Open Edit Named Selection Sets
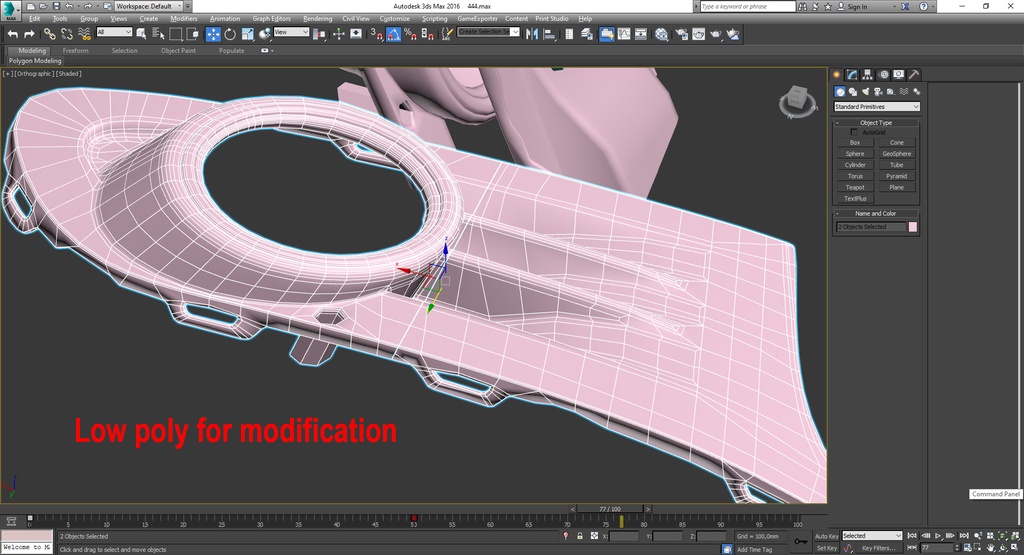This screenshot has width=1024, height=555. [447, 34]
